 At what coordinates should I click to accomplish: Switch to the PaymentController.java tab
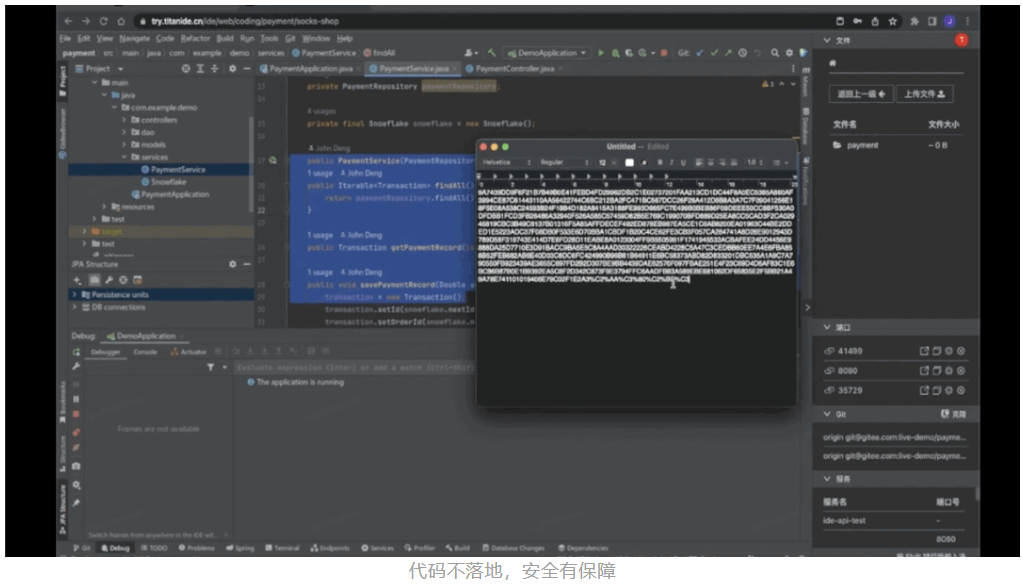tap(510, 69)
